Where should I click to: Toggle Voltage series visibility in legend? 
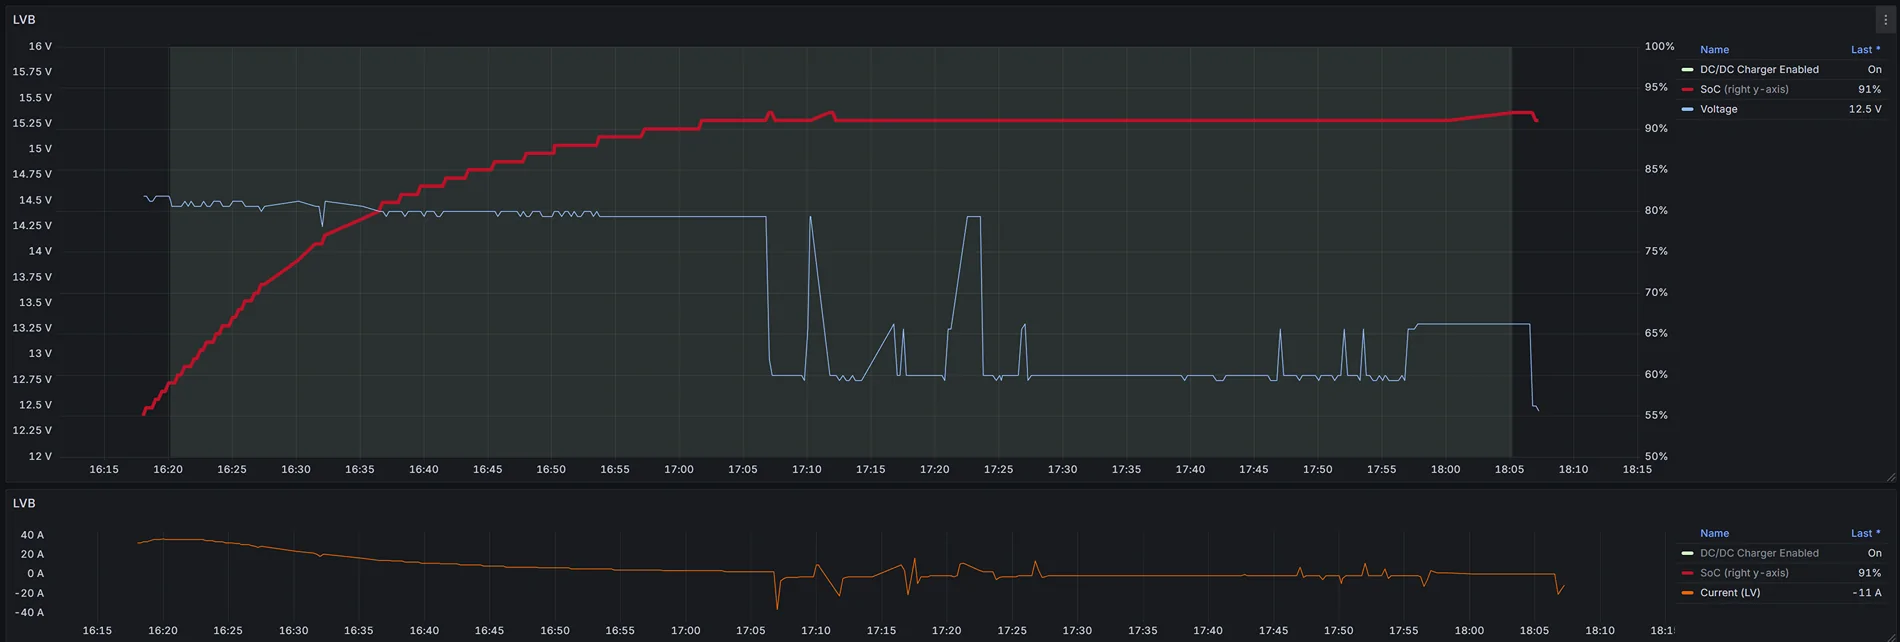coord(1718,109)
